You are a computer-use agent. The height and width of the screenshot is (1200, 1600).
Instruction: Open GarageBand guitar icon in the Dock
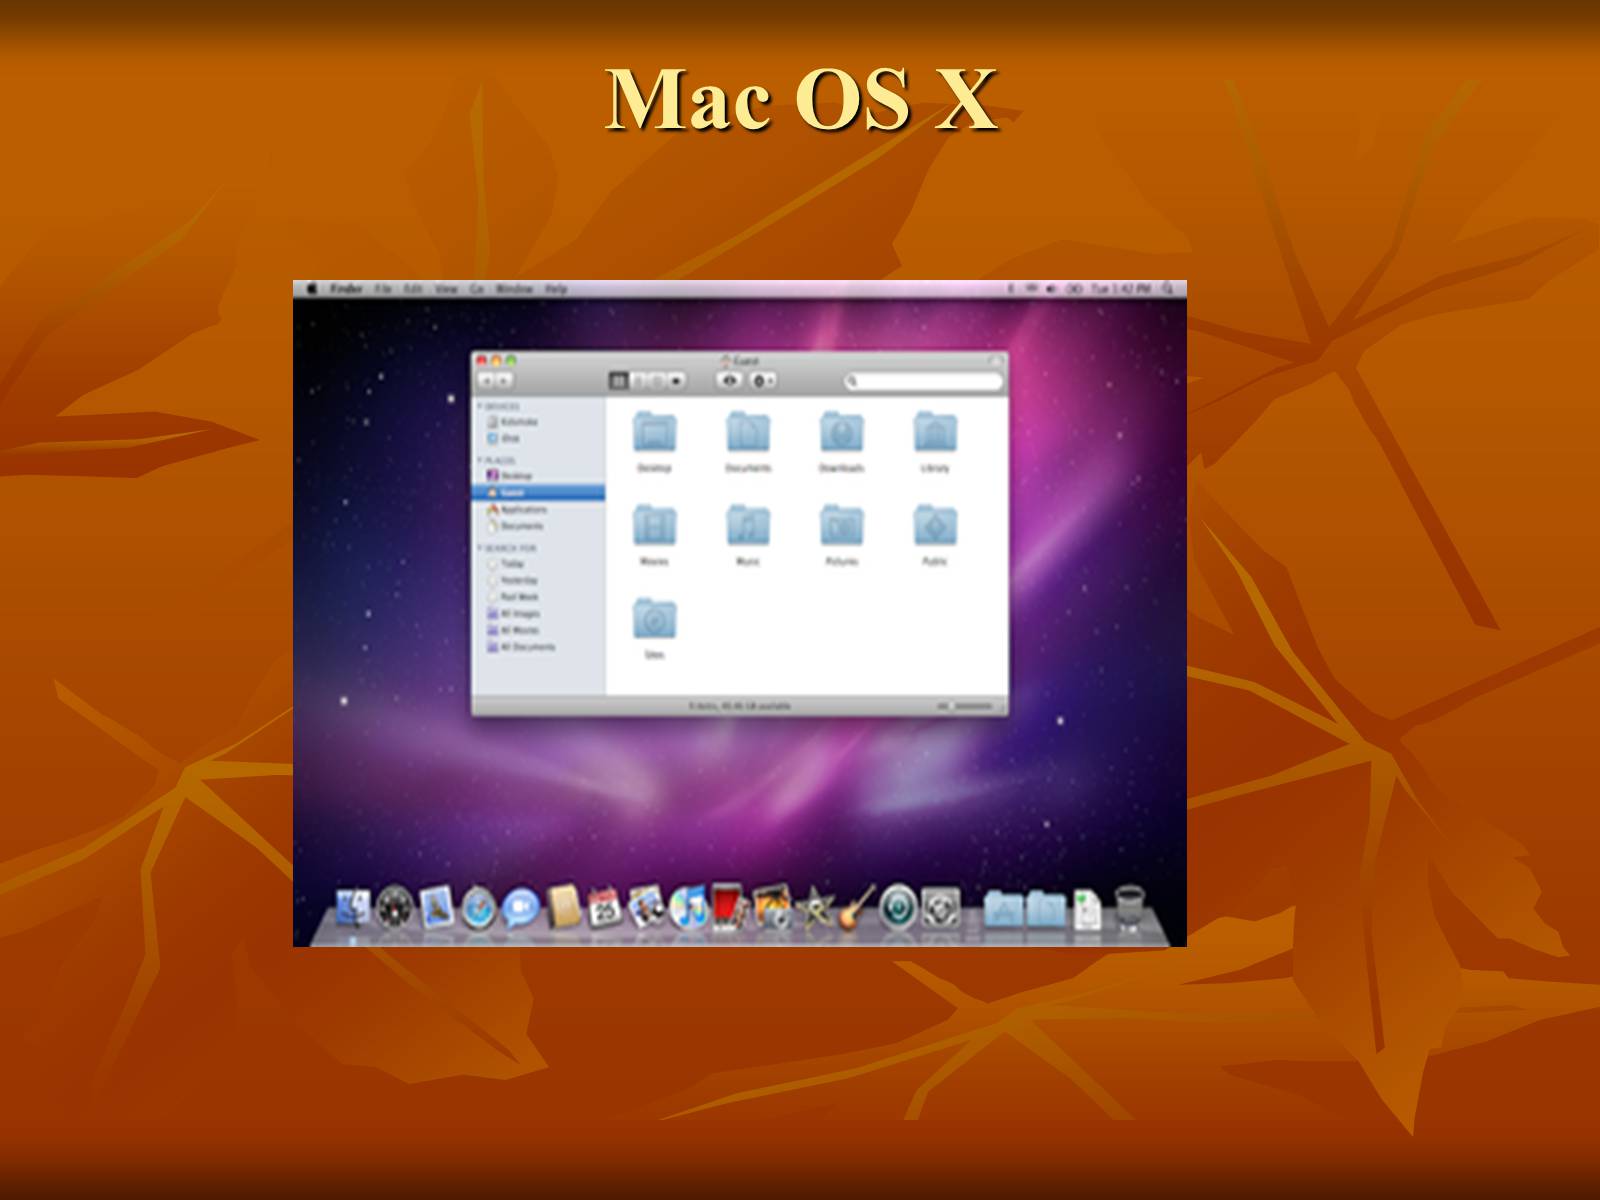[856, 907]
